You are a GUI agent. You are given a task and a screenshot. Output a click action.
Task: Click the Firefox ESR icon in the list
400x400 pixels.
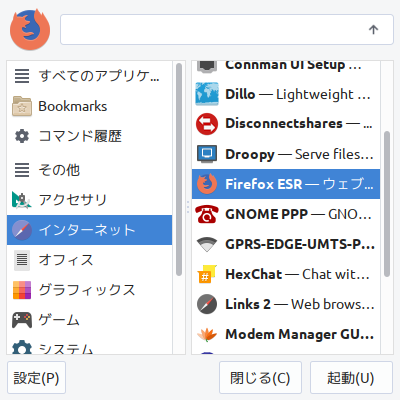[207, 184]
